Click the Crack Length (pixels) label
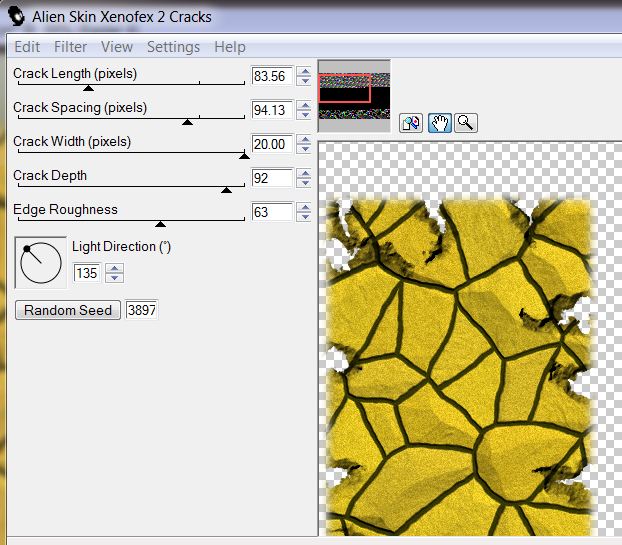This screenshot has width=622, height=545. click(x=75, y=73)
